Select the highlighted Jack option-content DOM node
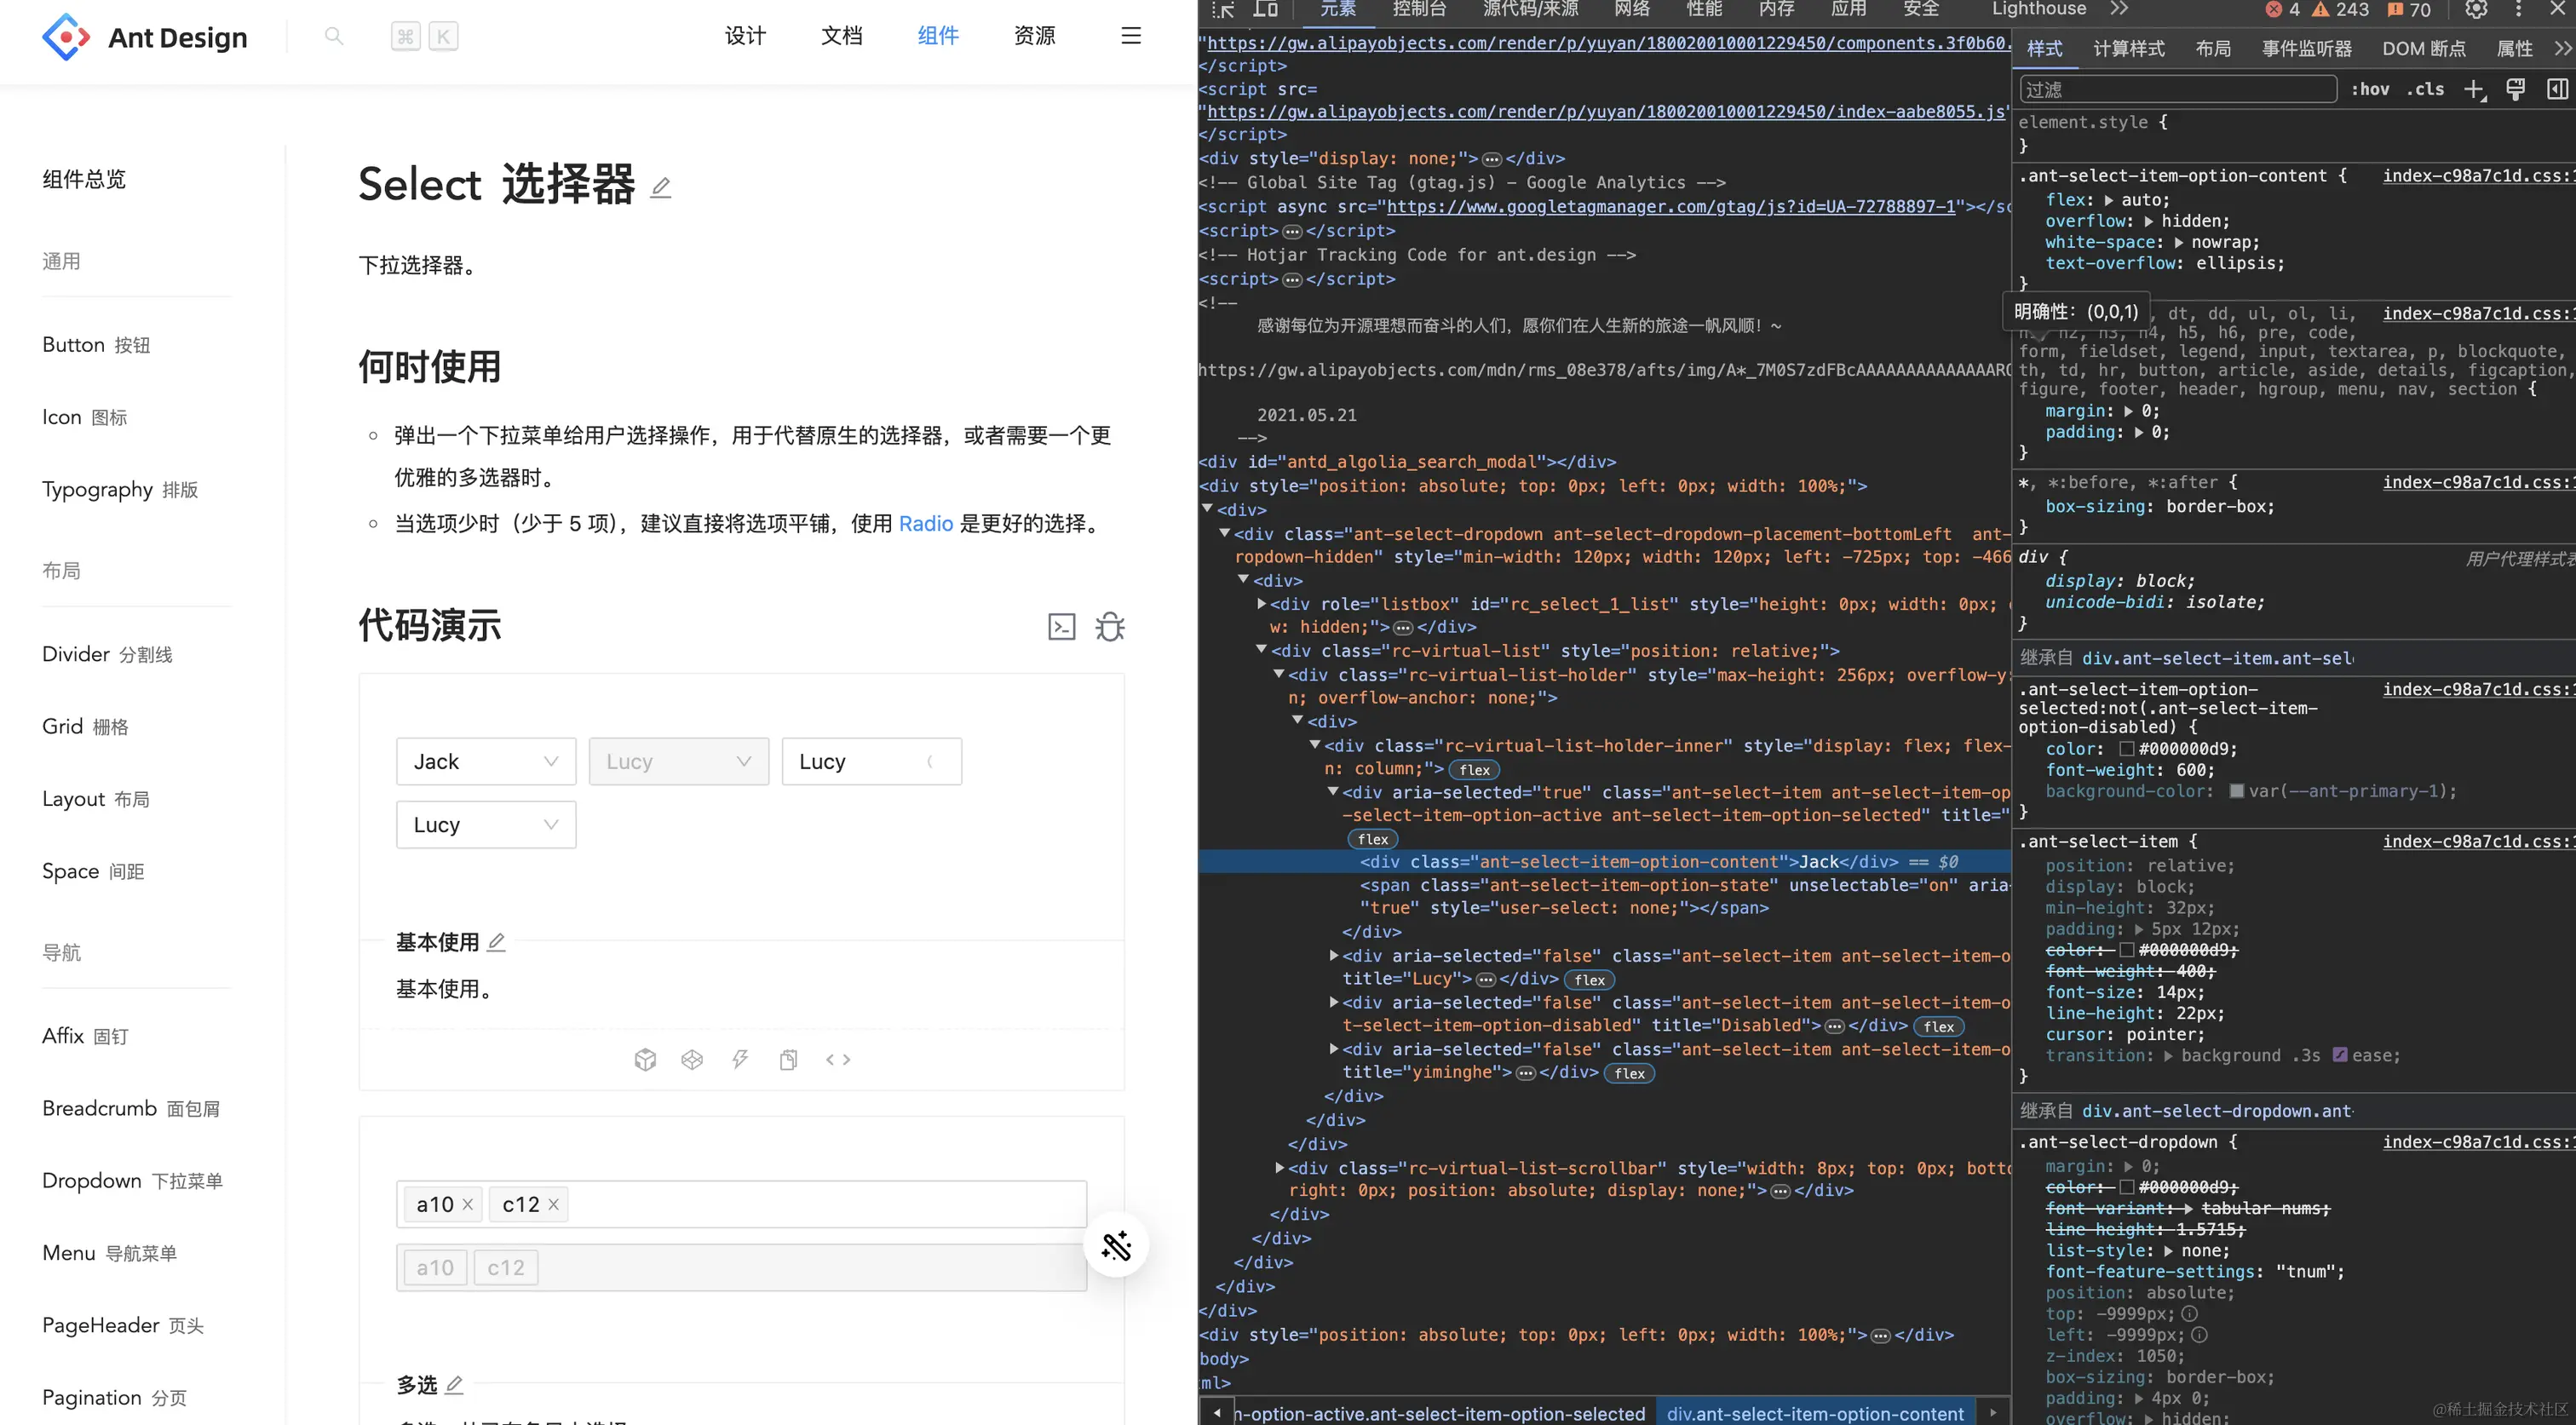 click(x=1604, y=861)
